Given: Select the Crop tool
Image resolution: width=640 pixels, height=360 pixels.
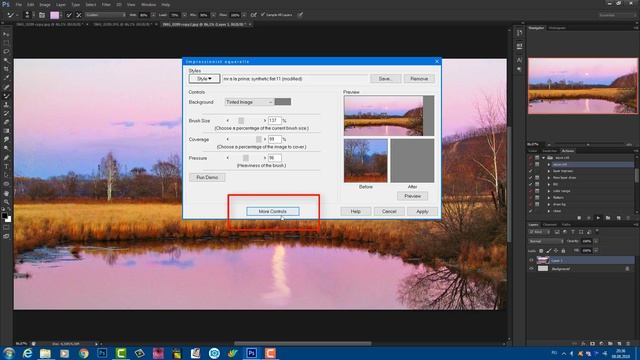Looking at the screenshot, I should [6, 69].
